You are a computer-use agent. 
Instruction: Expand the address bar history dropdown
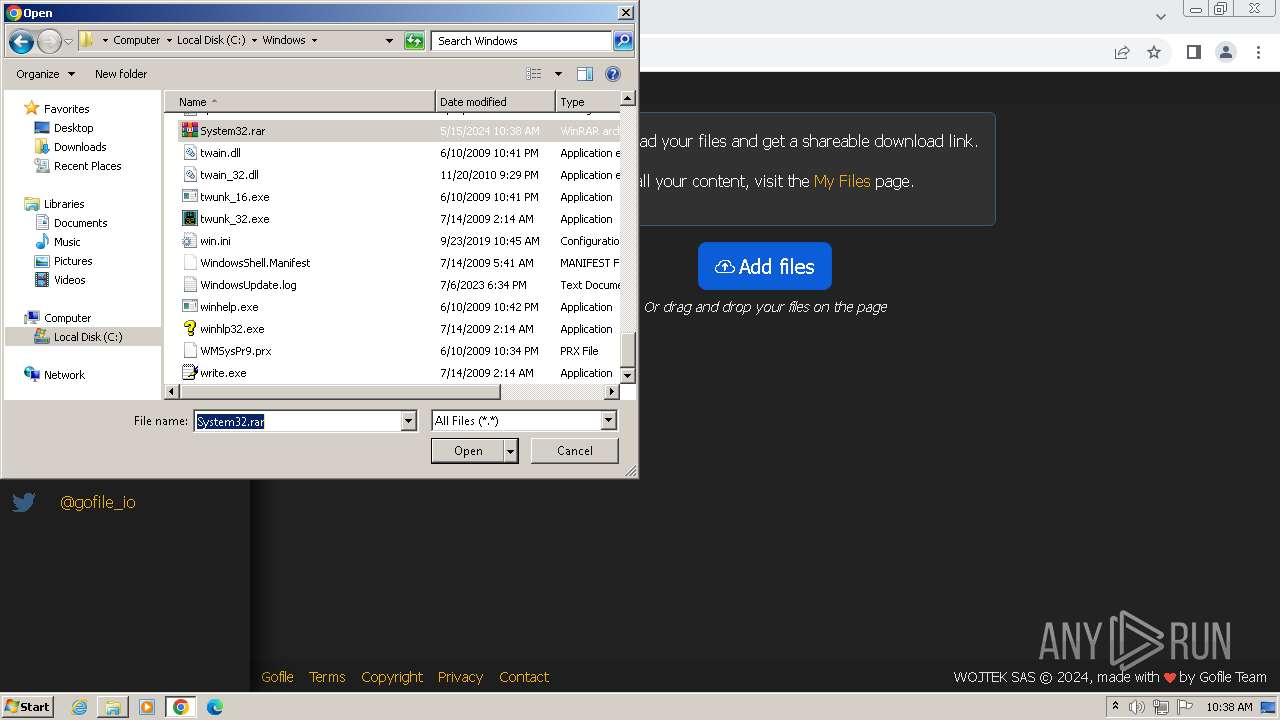click(x=389, y=41)
